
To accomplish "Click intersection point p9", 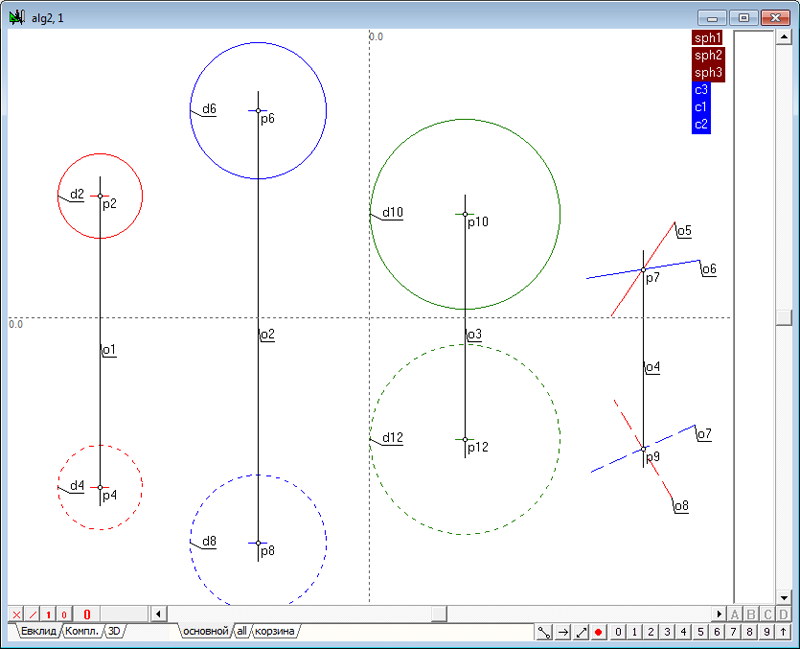I will 643,449.
